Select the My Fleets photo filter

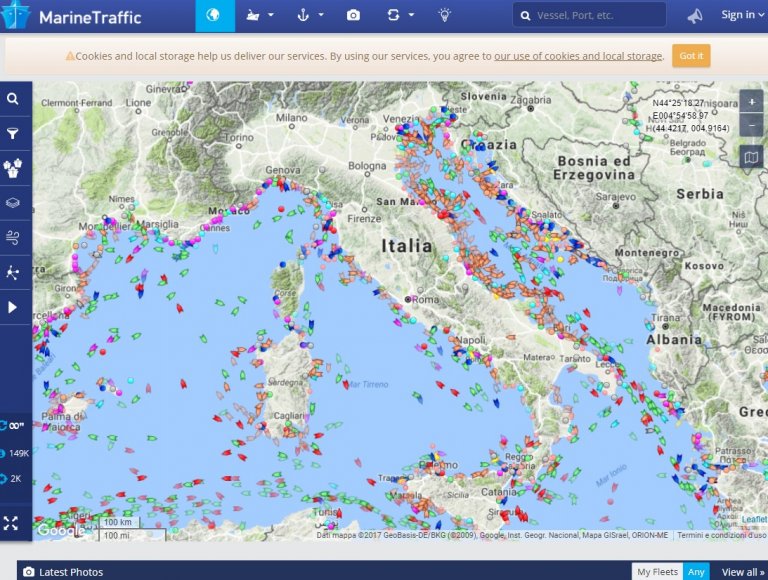click(657, 572)
